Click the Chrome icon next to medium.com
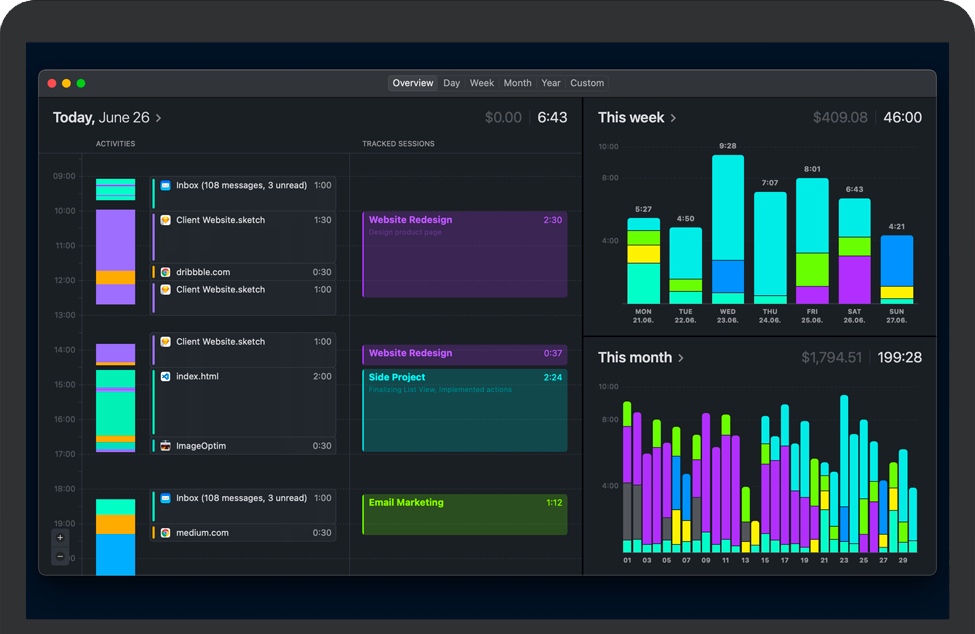975x634 pixels. coord(165,533)
